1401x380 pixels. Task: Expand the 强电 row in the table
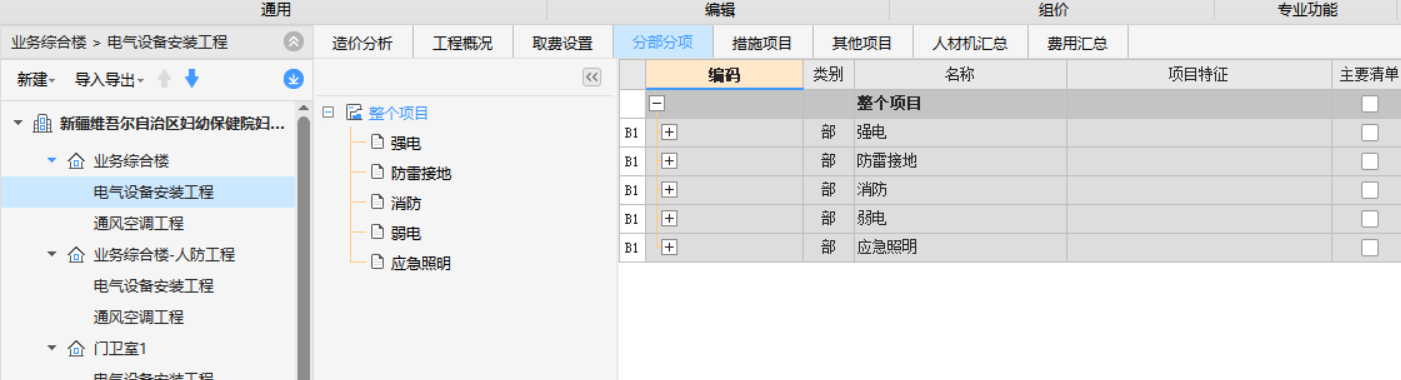click(669, 132)
